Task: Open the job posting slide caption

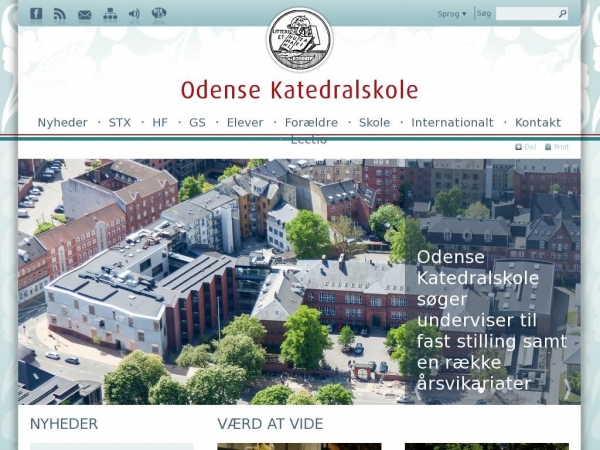Action: [491, 320]
